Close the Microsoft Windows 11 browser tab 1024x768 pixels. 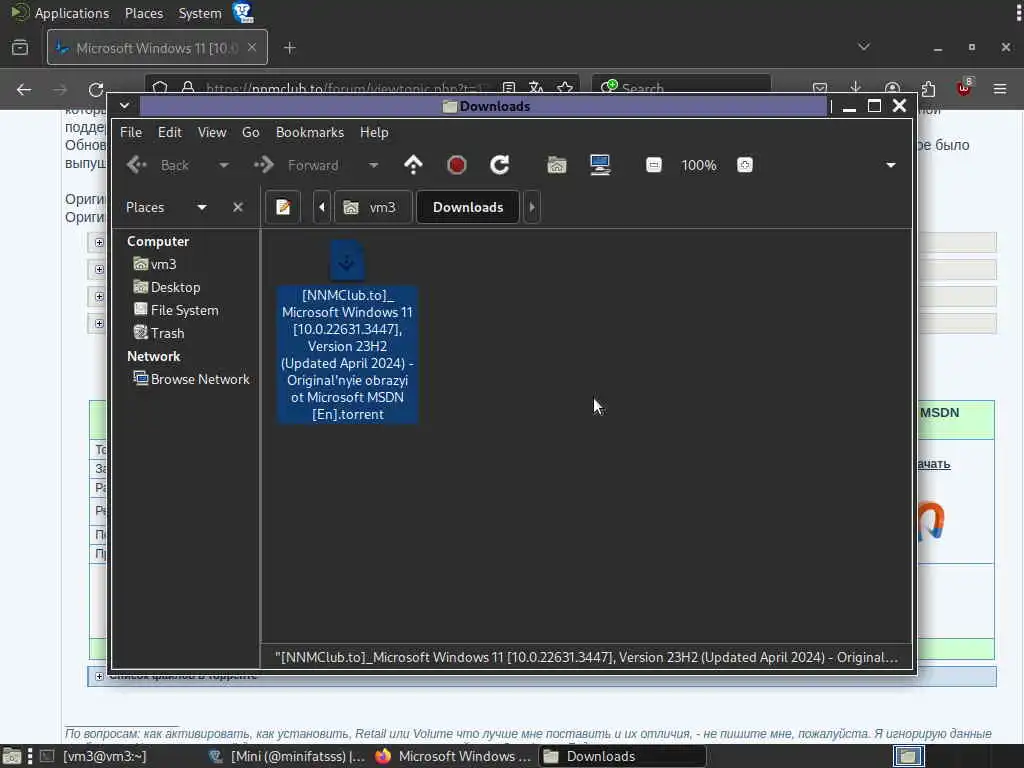pos(252,48)
